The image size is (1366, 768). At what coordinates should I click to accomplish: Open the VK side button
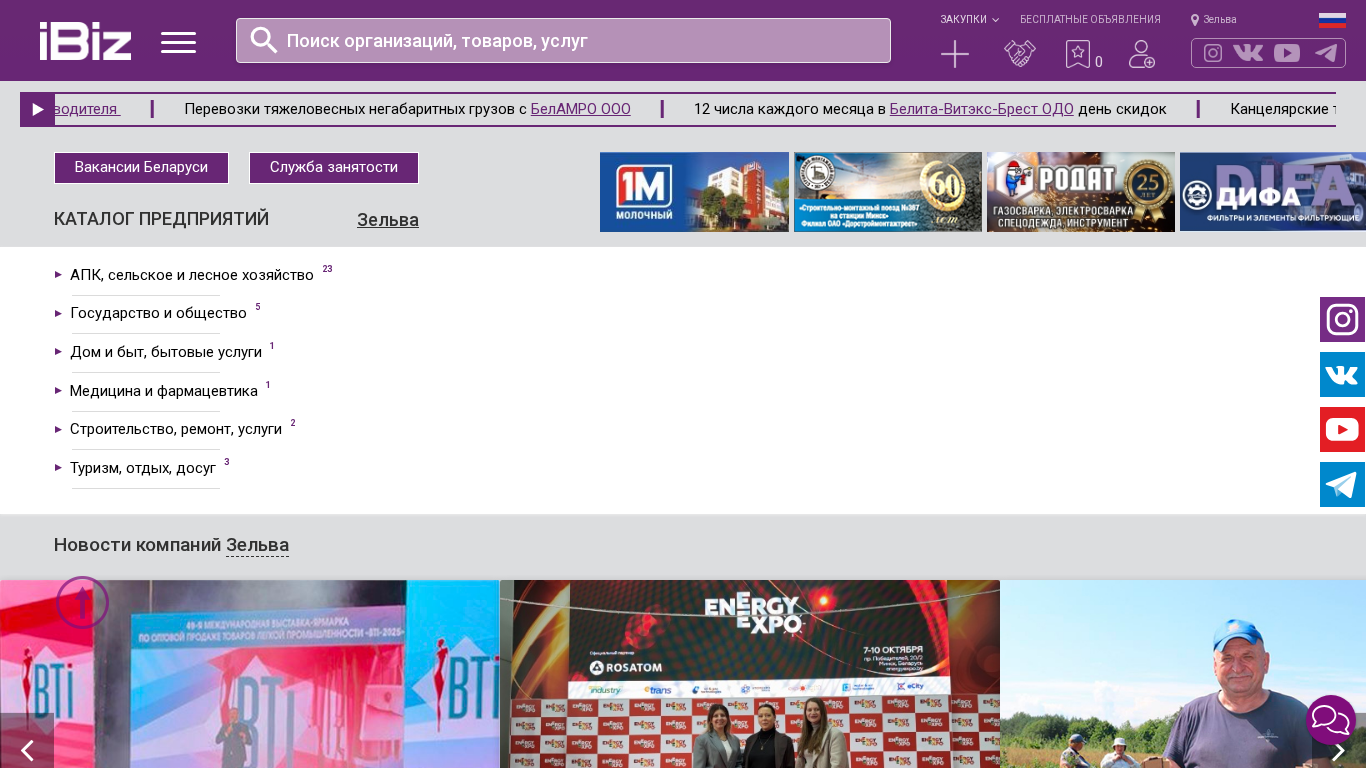tap(1342, 375)
